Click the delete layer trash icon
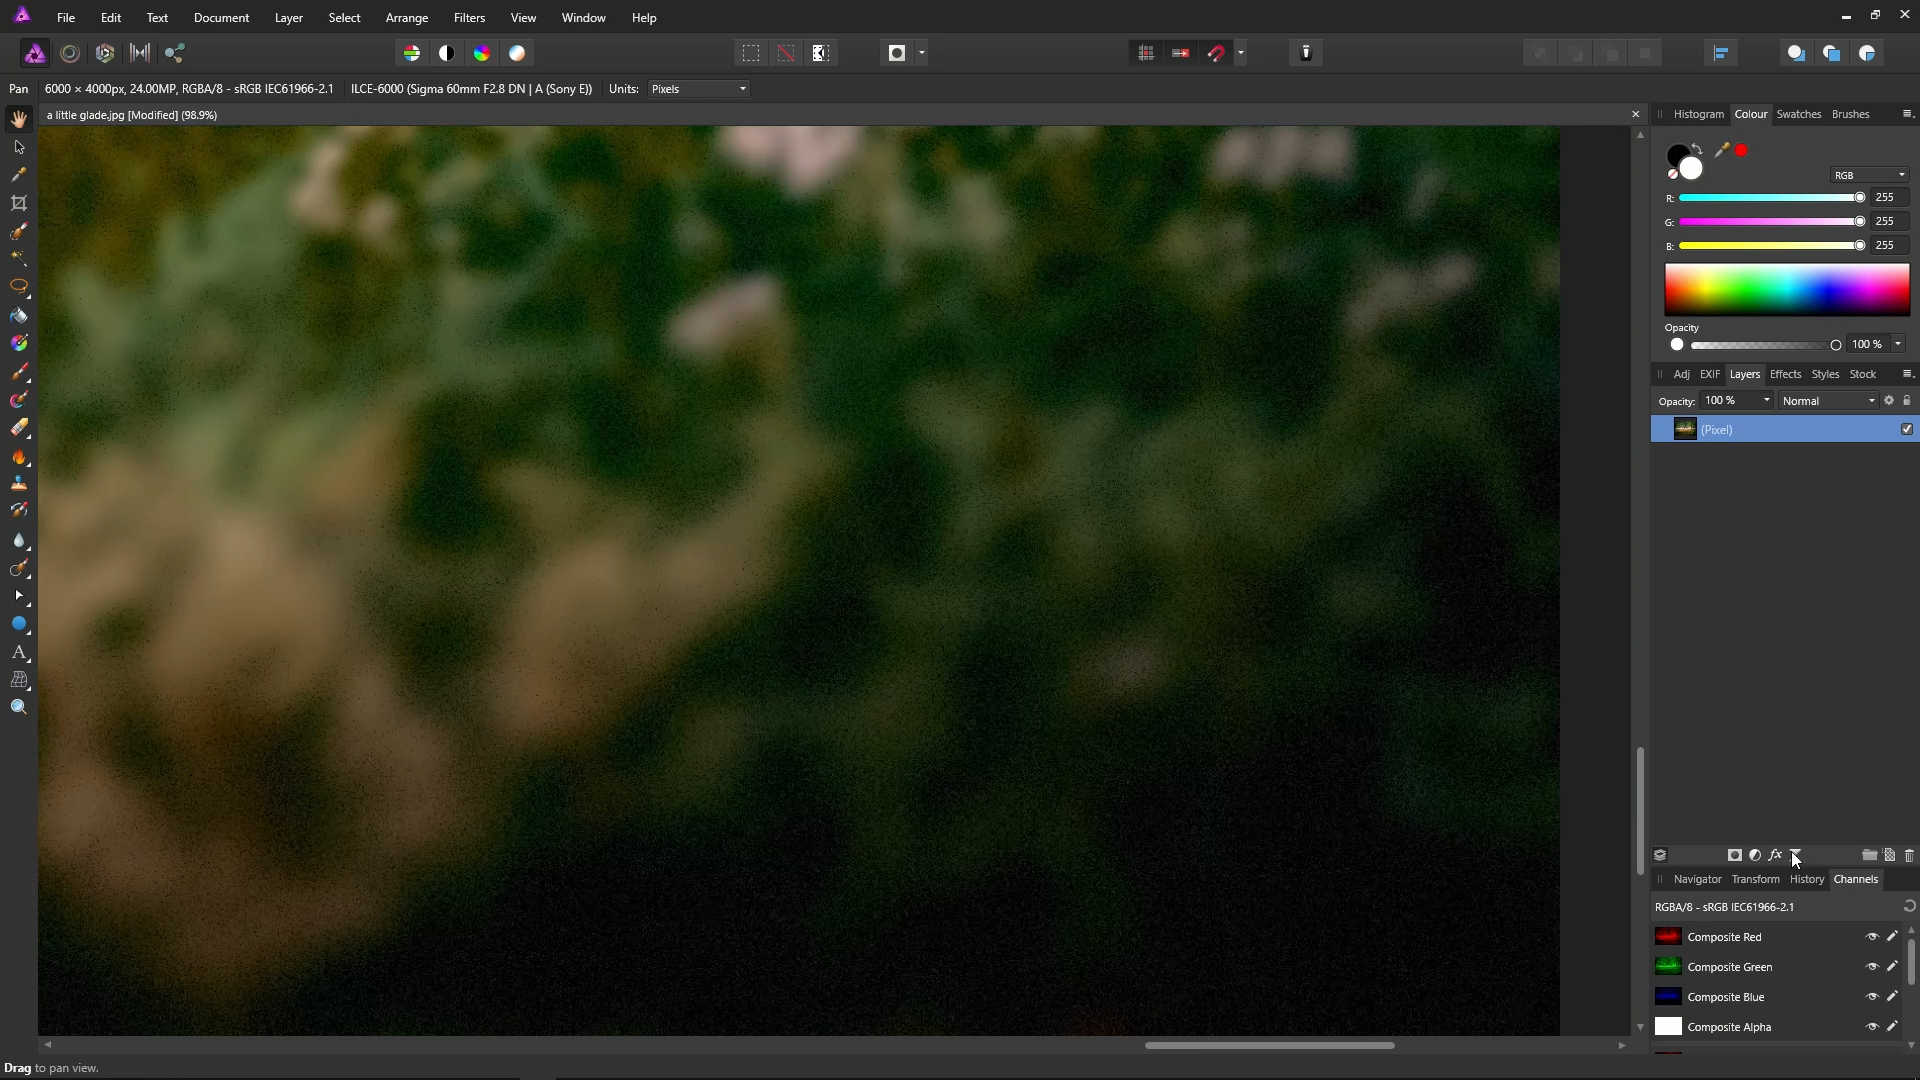The height and width of the screenshot is (1080, 1920). pyautogui.click(x=1908, y=855)
